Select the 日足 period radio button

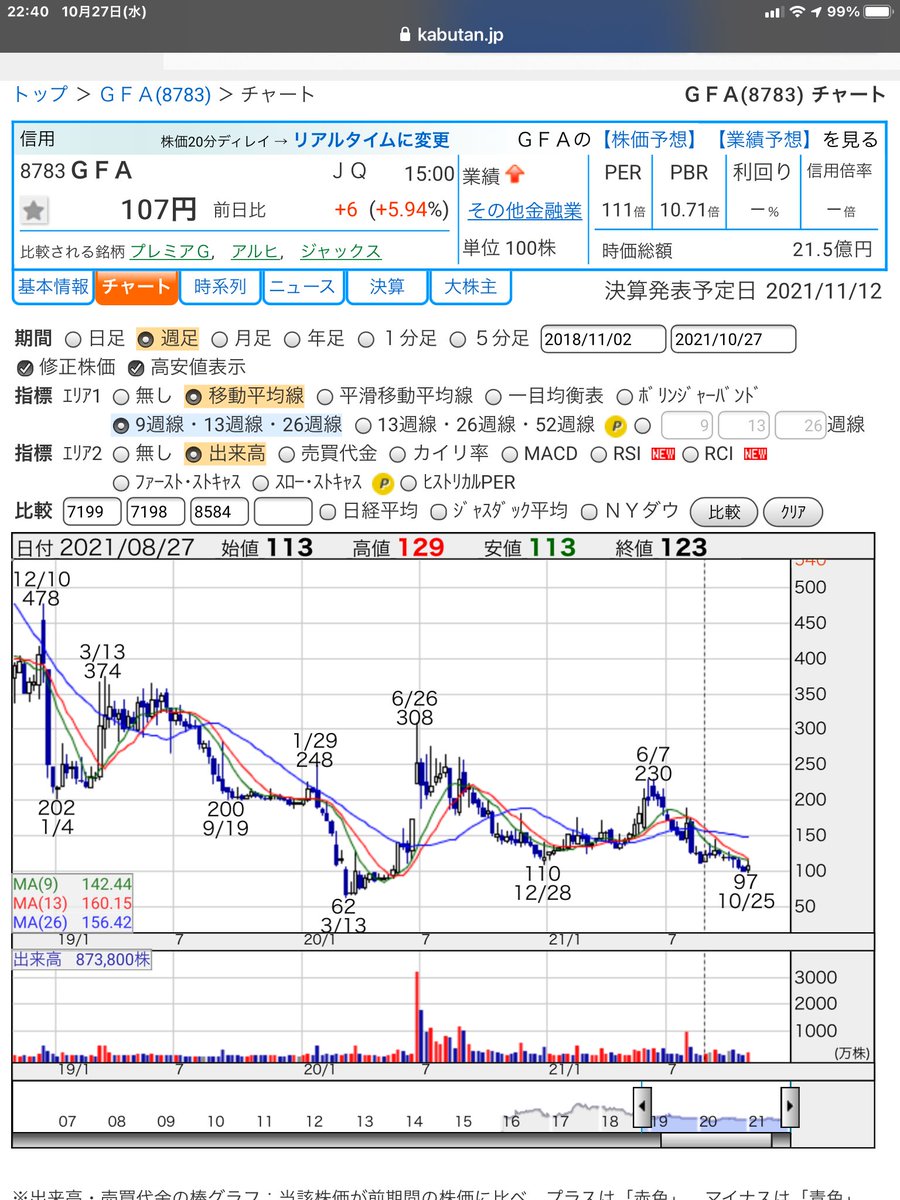click(73, 338)
